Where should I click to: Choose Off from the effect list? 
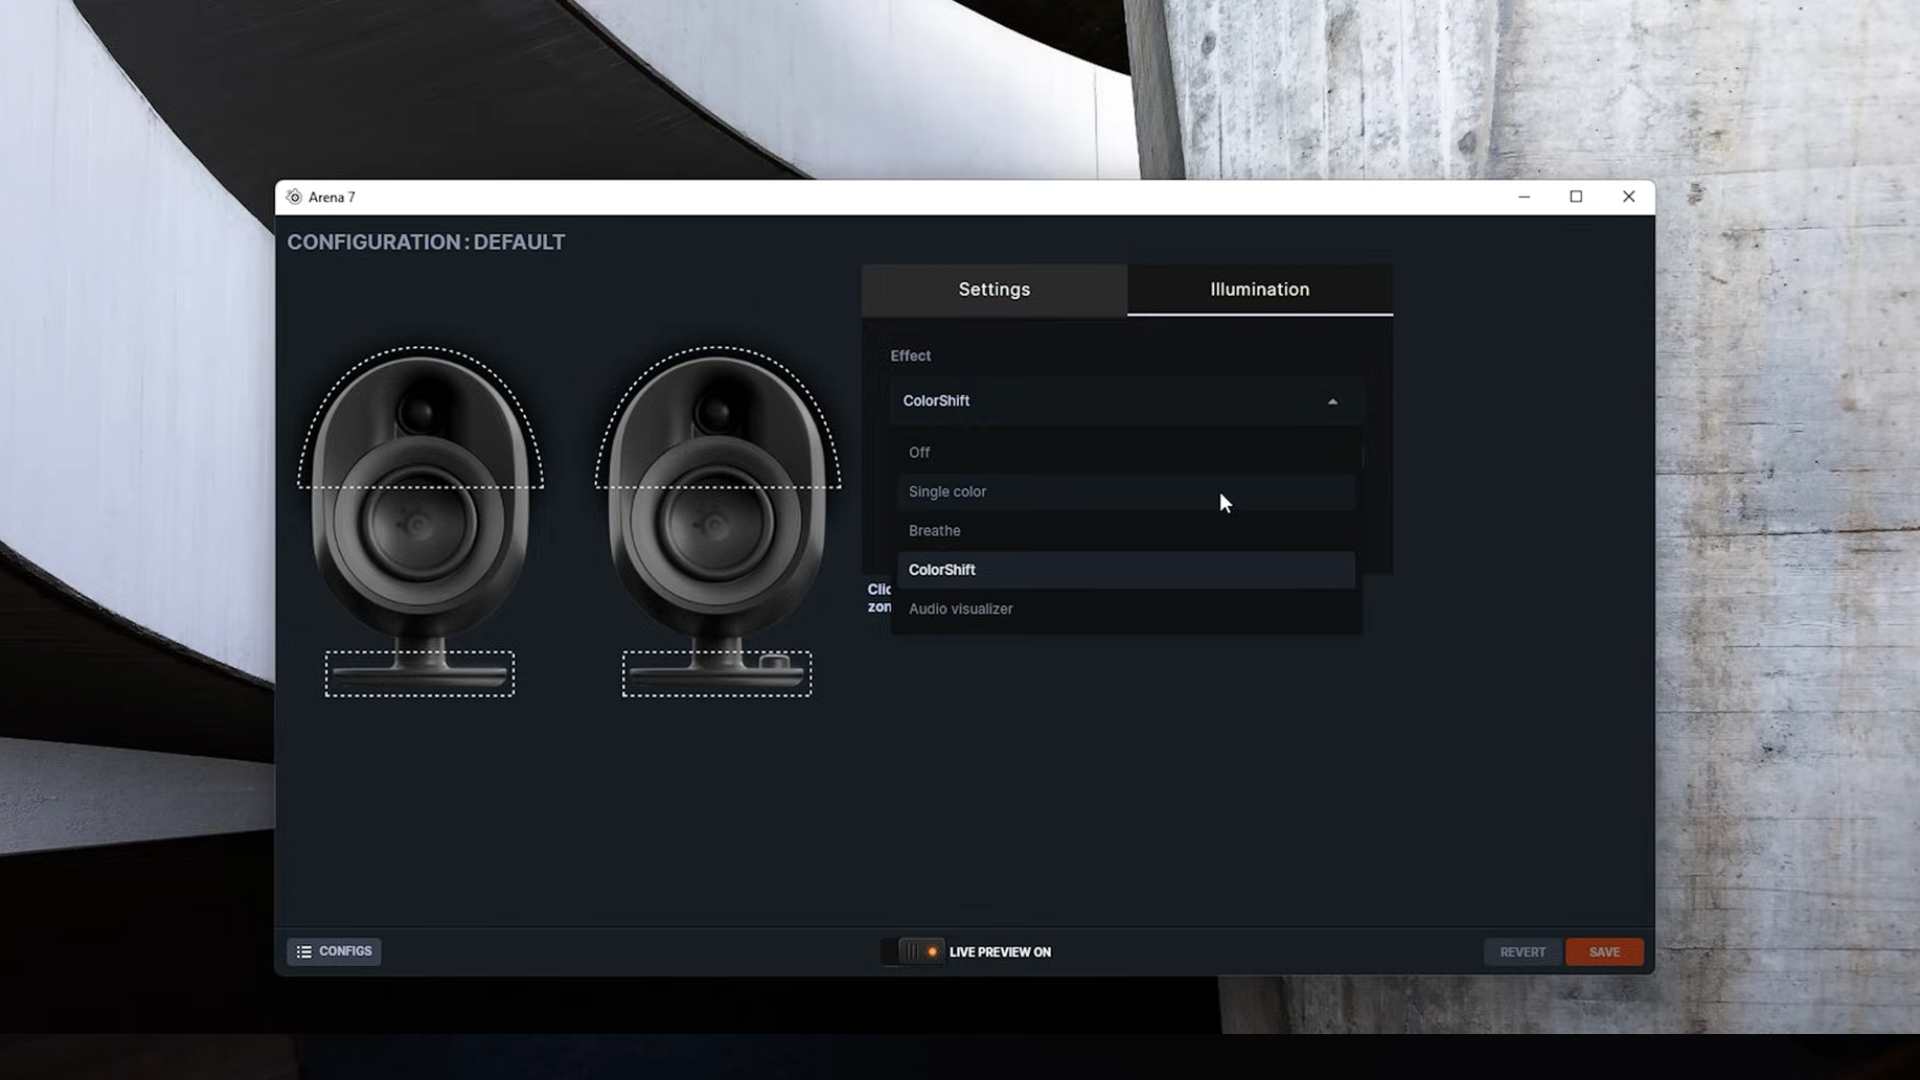919,453
